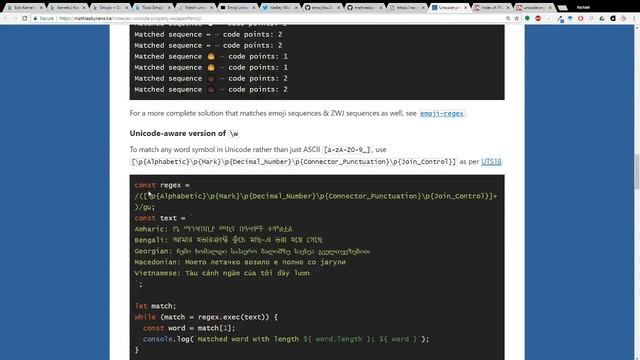Click the 'Georgian:' text line
Image resolution: width=640 pixels, height=360 pixels.
click(252, 251)
